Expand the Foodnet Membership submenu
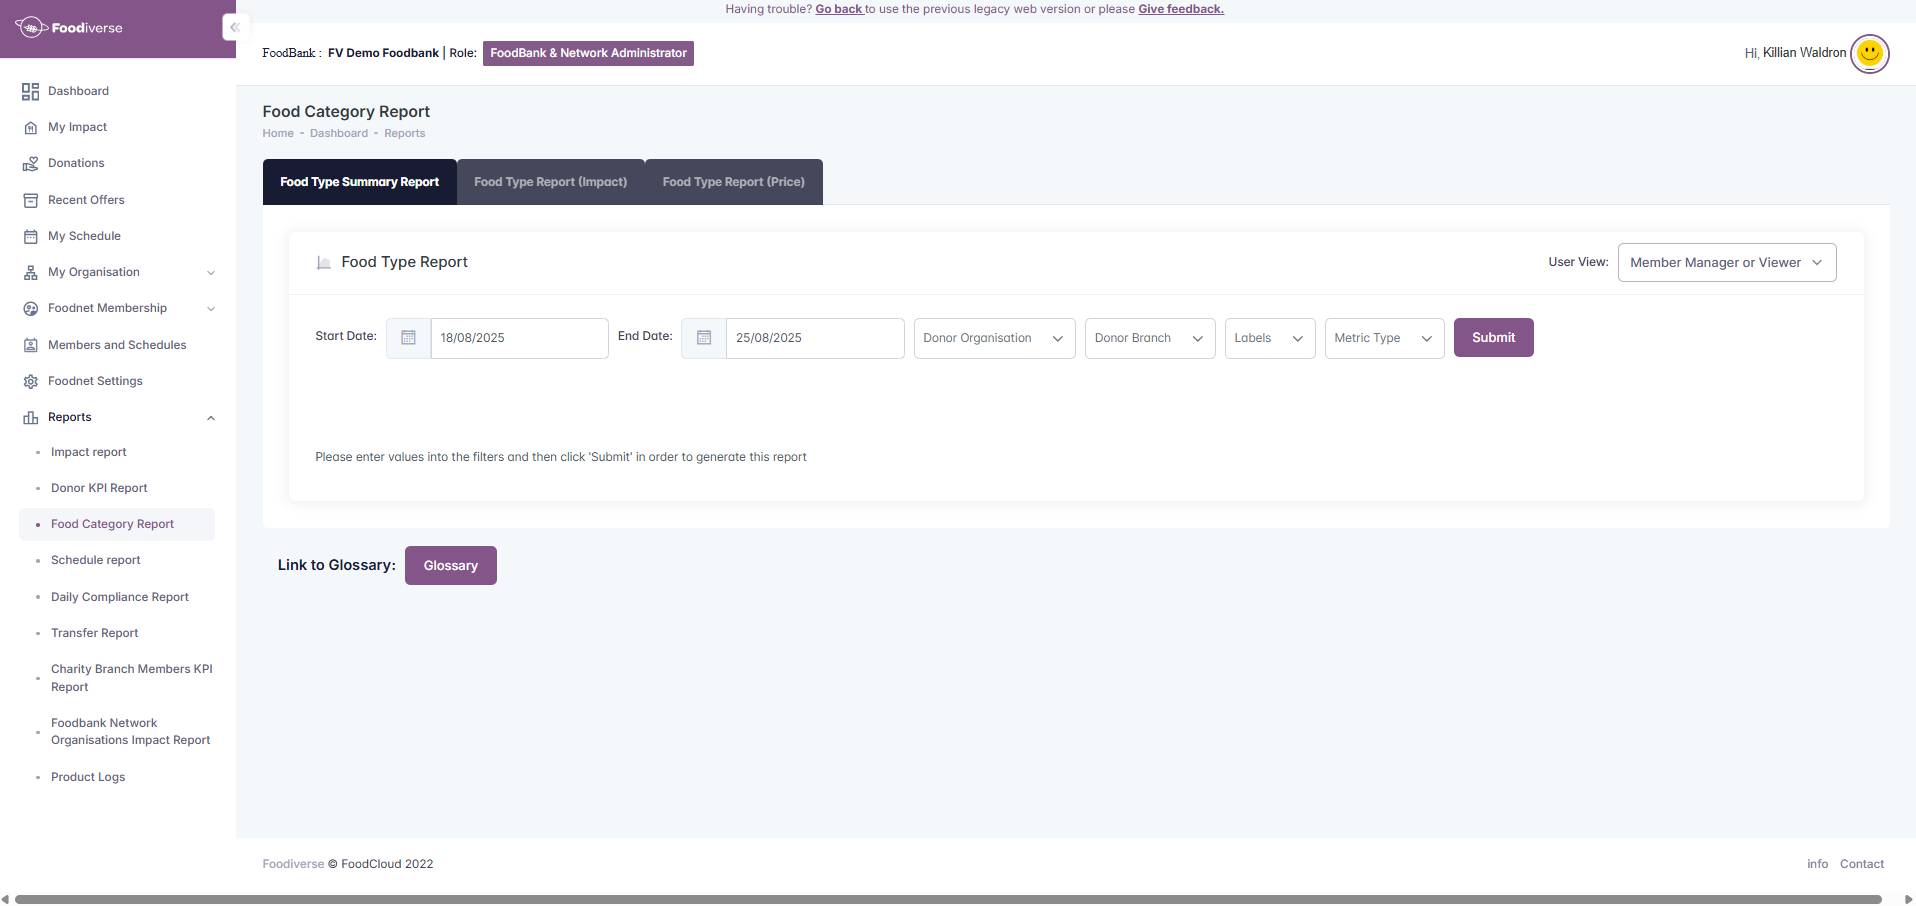 (x=211, y=309)
